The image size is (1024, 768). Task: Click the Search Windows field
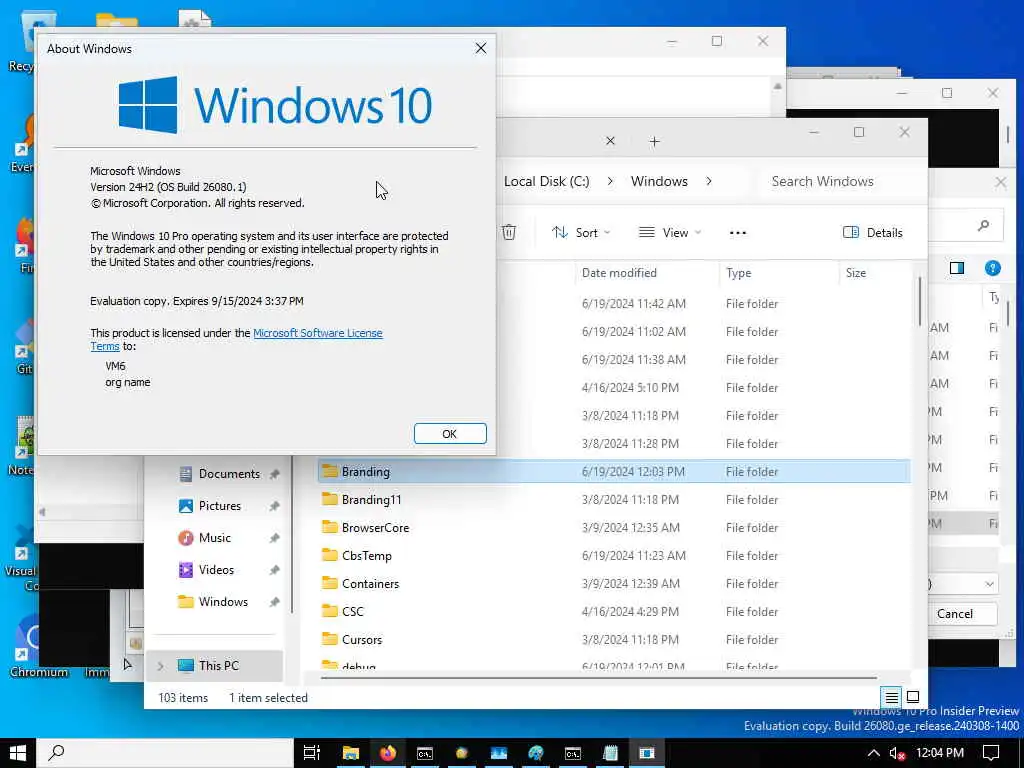pos(842,182)
